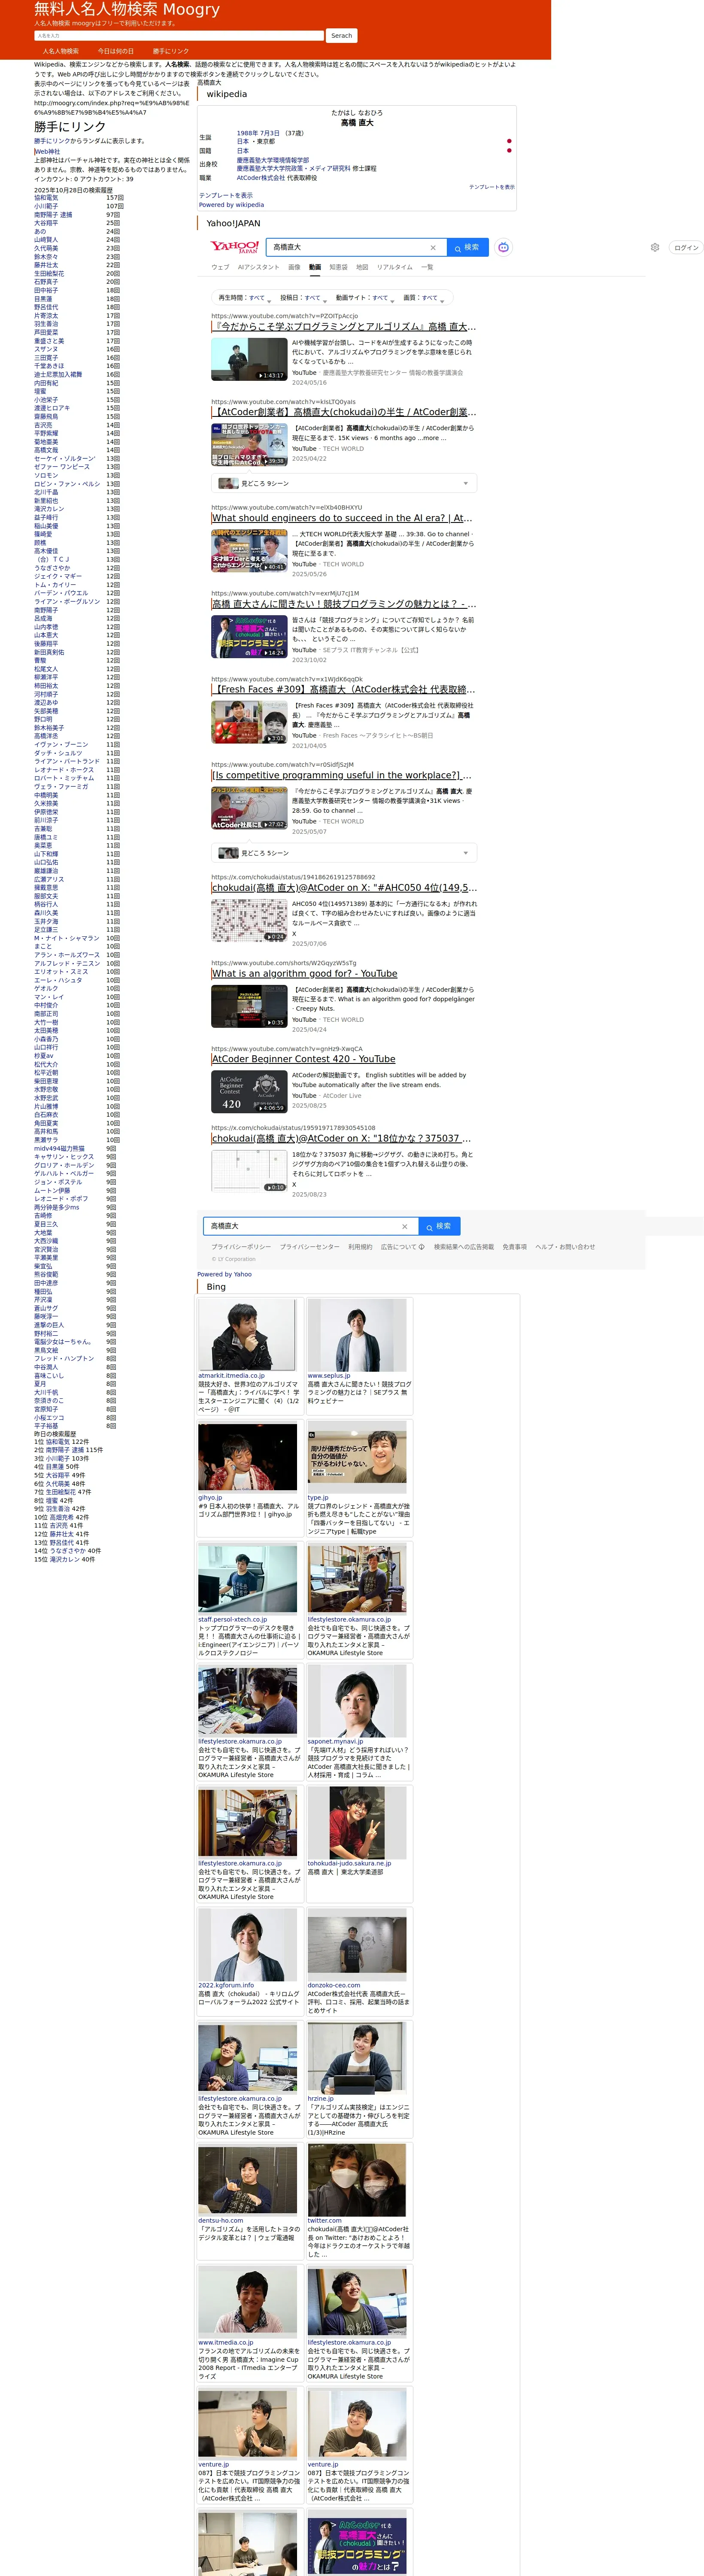
Task: Open the 慶應義塾大学環境情報学部 link
Action: click(273, 160)
